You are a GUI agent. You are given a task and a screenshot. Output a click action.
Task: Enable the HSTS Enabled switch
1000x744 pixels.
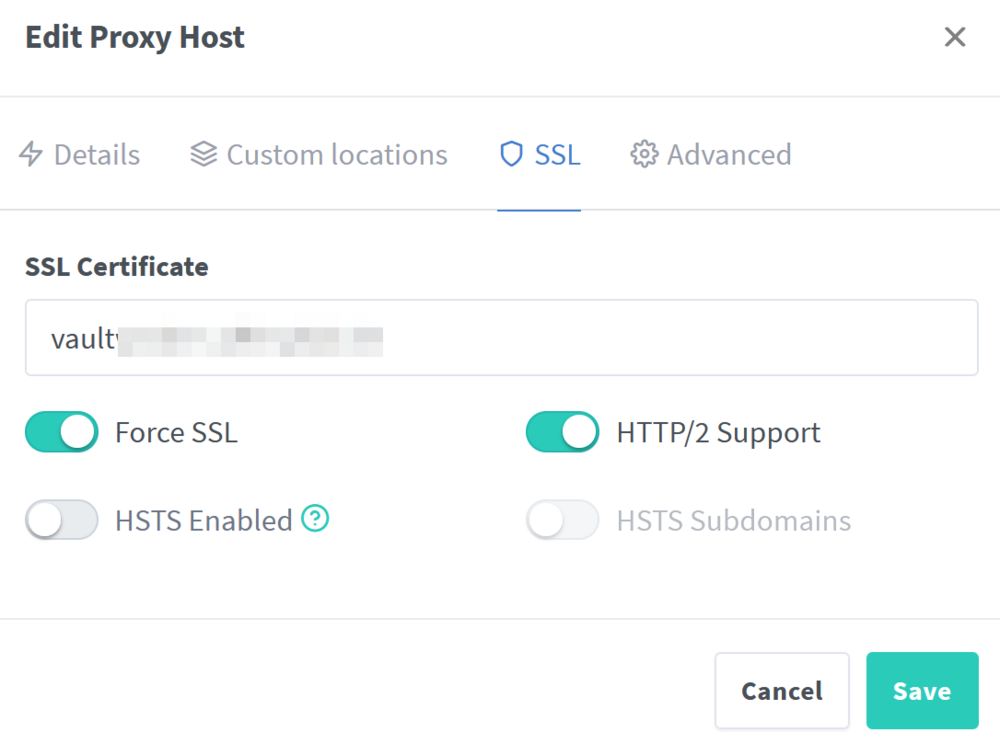tap(62, 520)
